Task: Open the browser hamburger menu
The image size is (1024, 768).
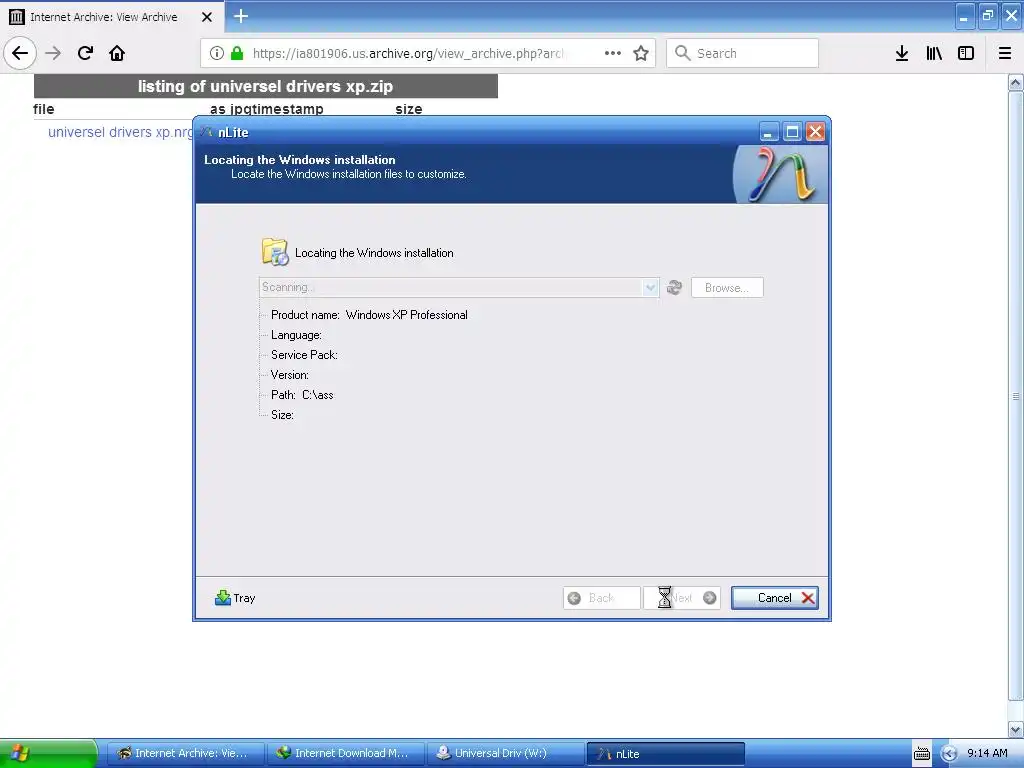Action: [x=1004, y=53]
